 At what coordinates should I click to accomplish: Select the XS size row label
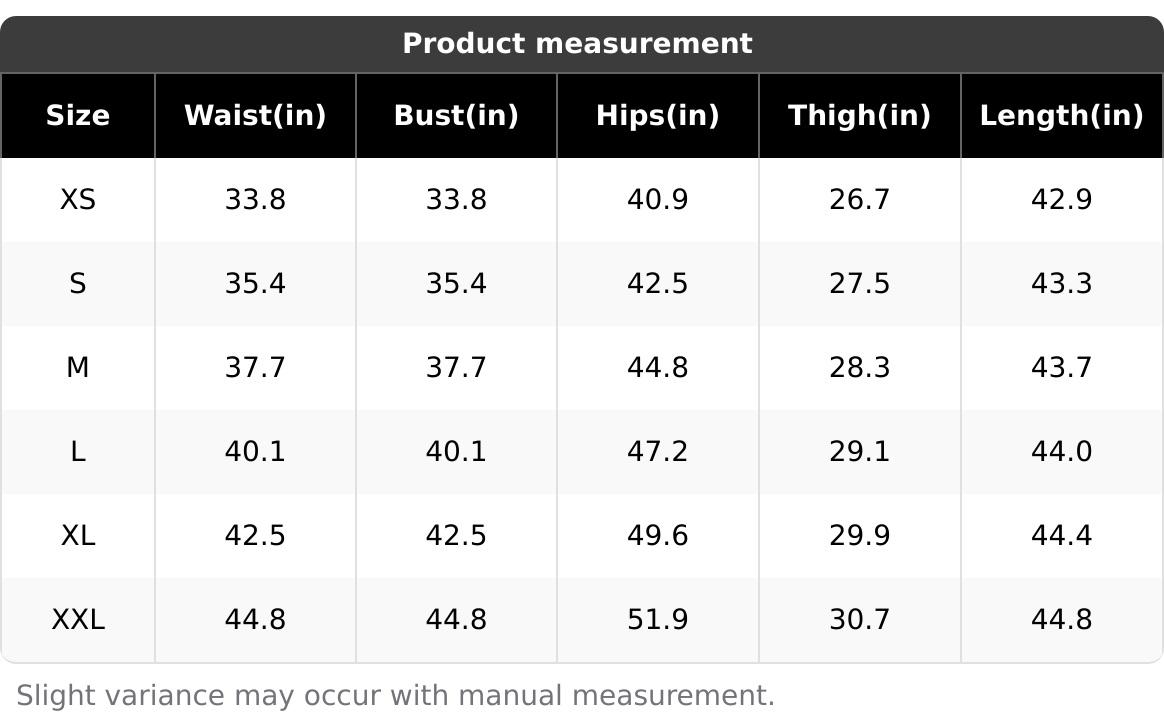(x=78, y=200)
